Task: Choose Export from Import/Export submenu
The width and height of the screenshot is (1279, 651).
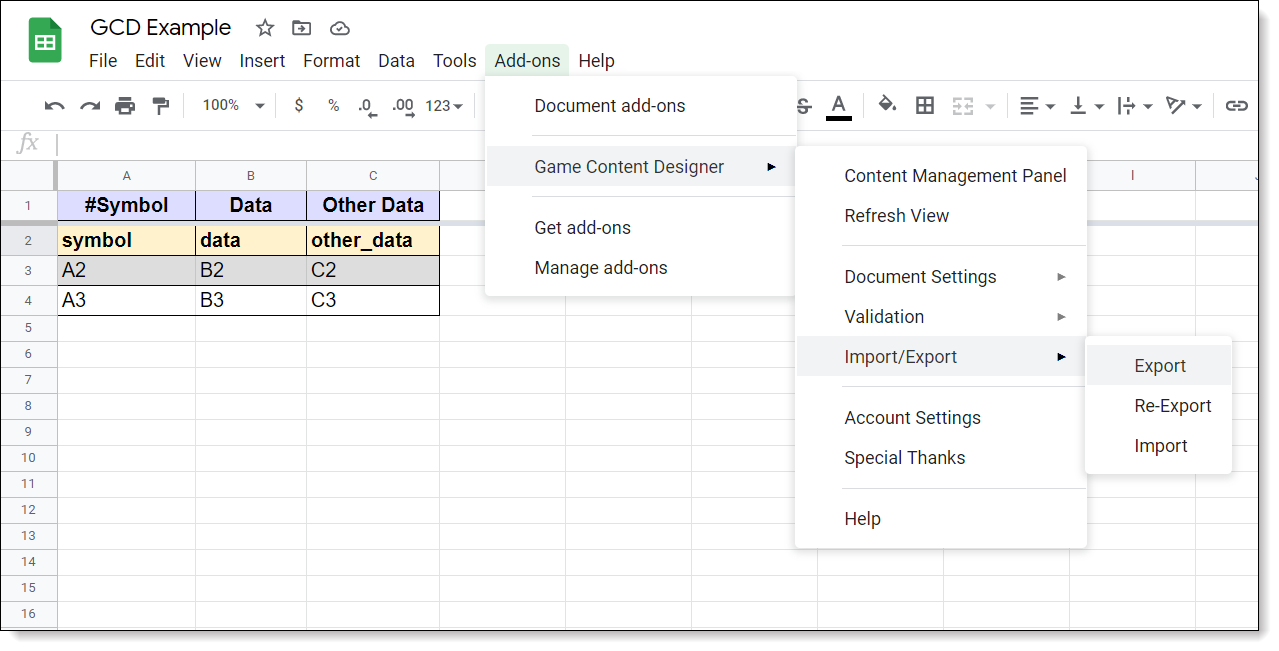Action: click(x=1159, y=366)
